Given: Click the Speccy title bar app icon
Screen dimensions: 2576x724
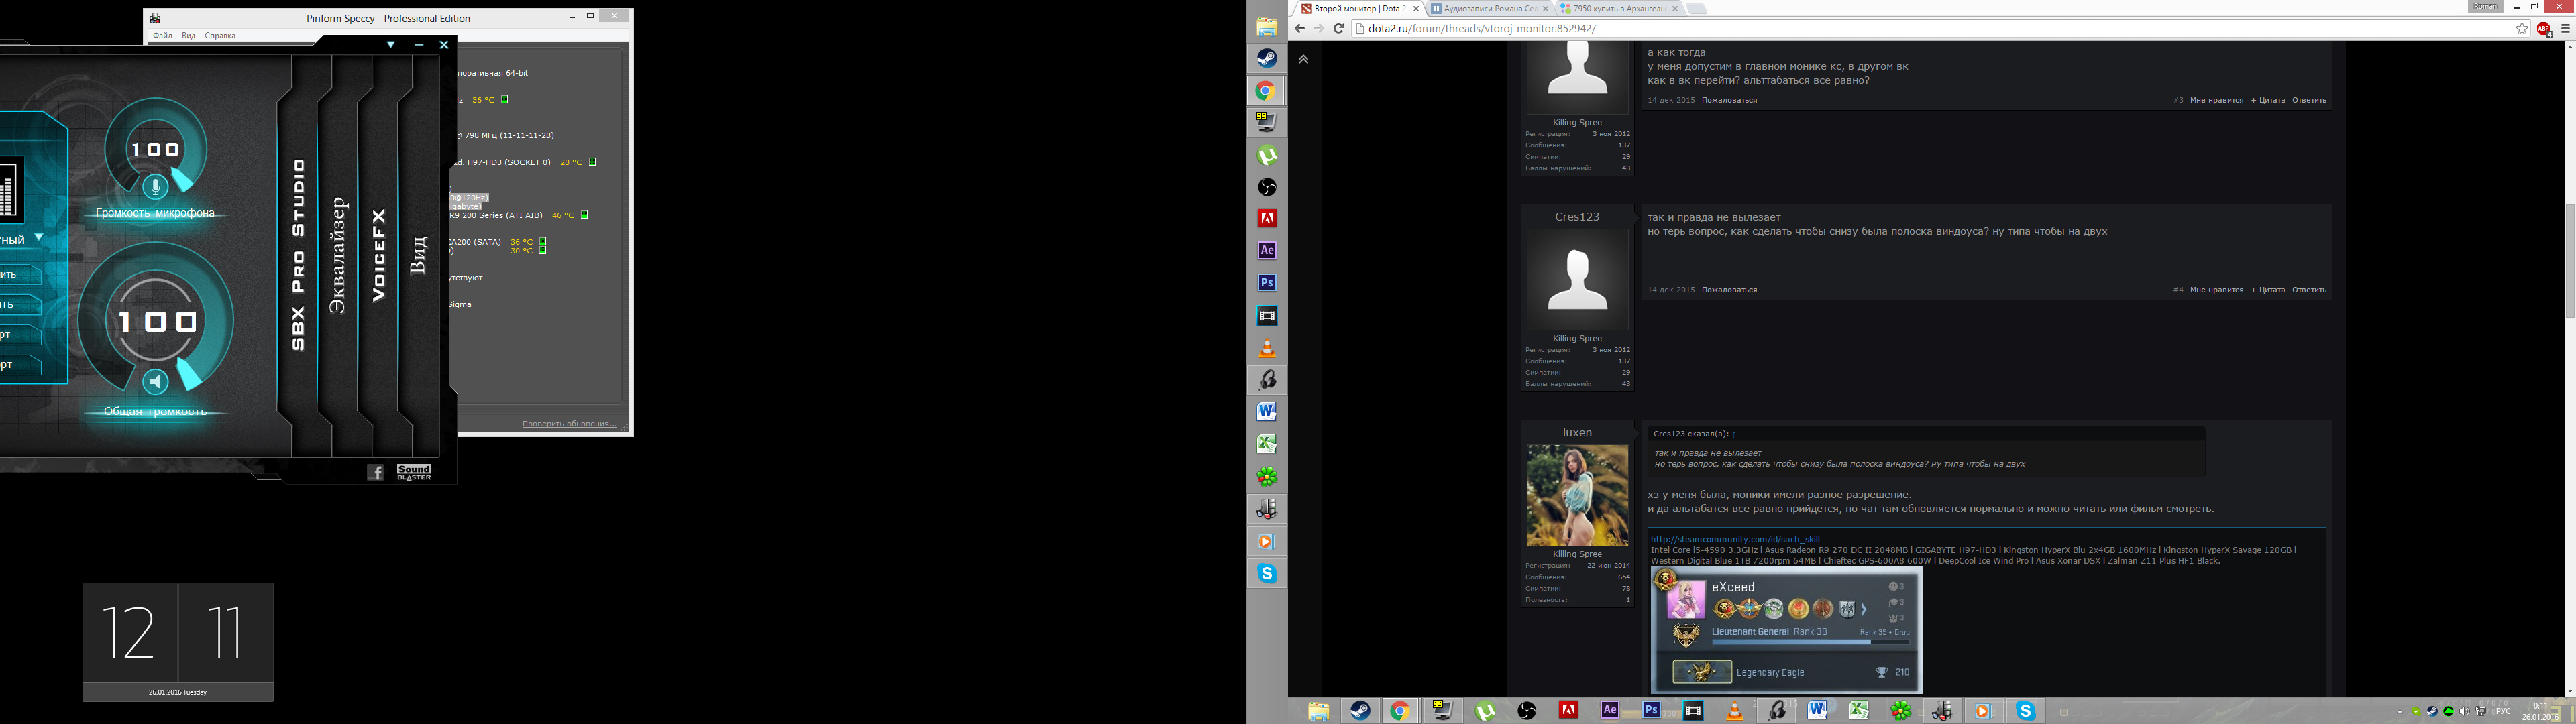Looking at the screenshot, I should [154, 18].
